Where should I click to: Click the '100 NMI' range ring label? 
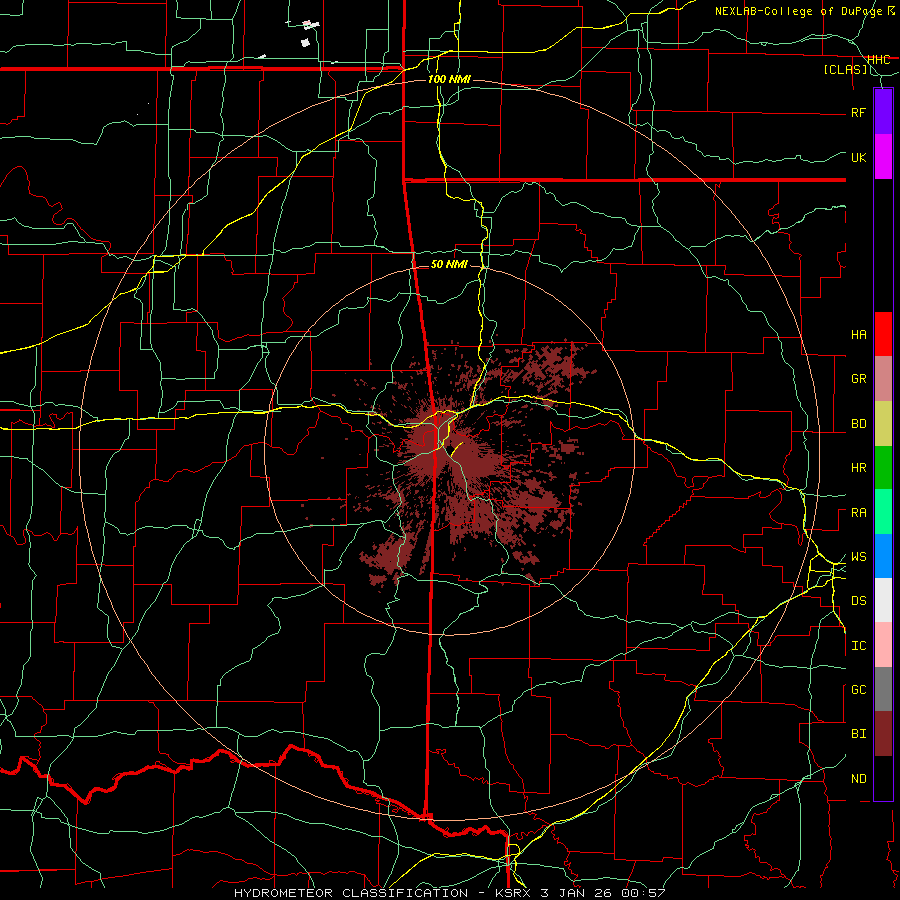click(449, 79)
